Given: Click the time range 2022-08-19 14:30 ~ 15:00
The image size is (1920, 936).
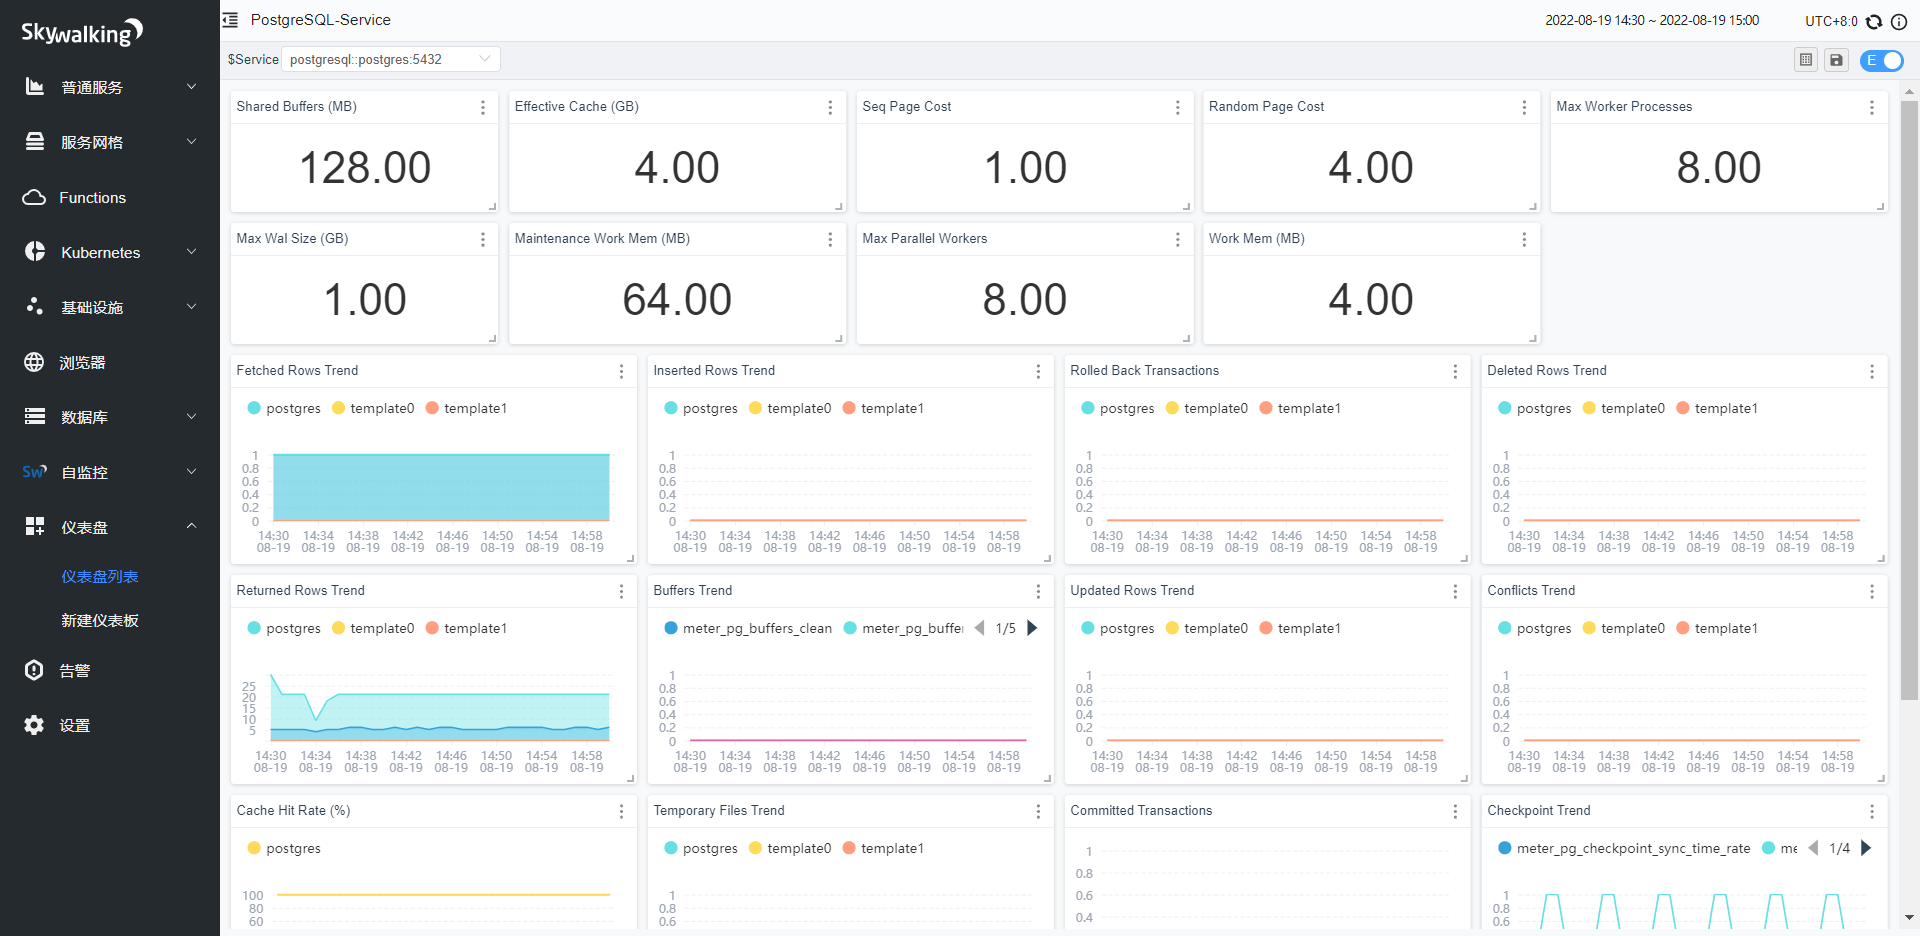Looking at the screenshot, I should tap(1652, 21).
